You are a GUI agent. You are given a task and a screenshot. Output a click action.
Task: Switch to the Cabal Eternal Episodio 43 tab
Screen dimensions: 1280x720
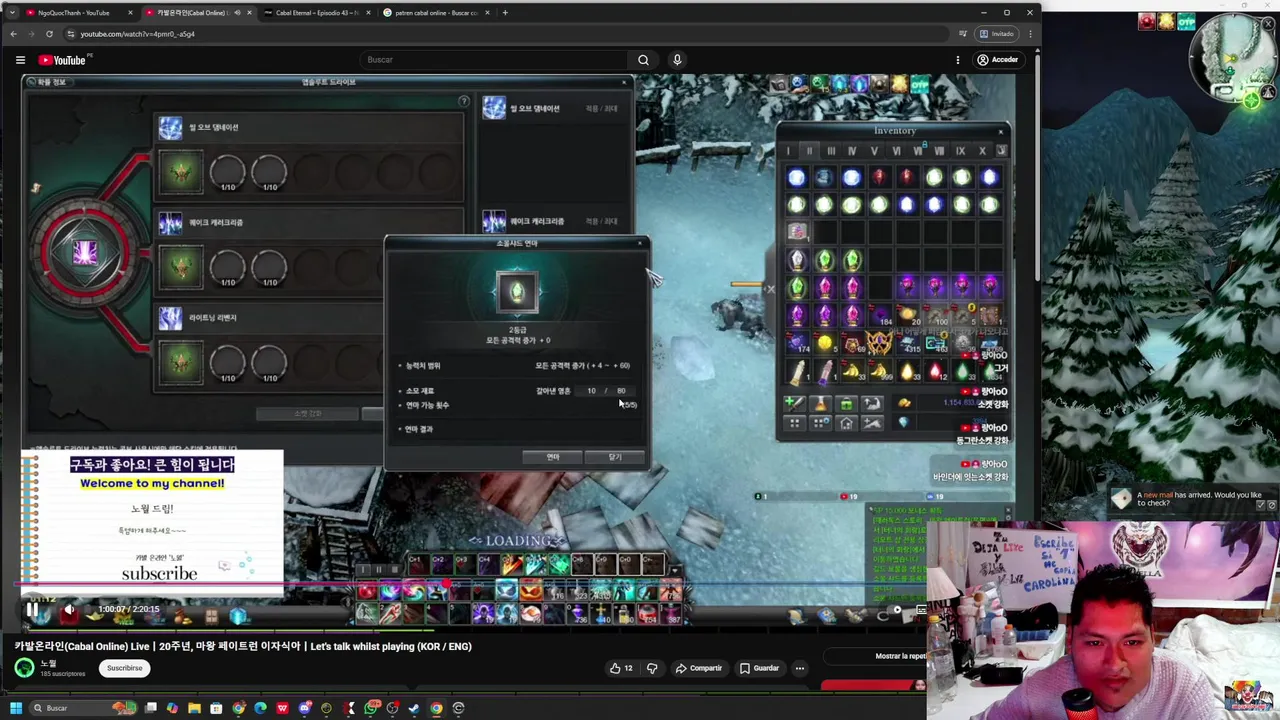pyautogui.click(x=315, y=13)
